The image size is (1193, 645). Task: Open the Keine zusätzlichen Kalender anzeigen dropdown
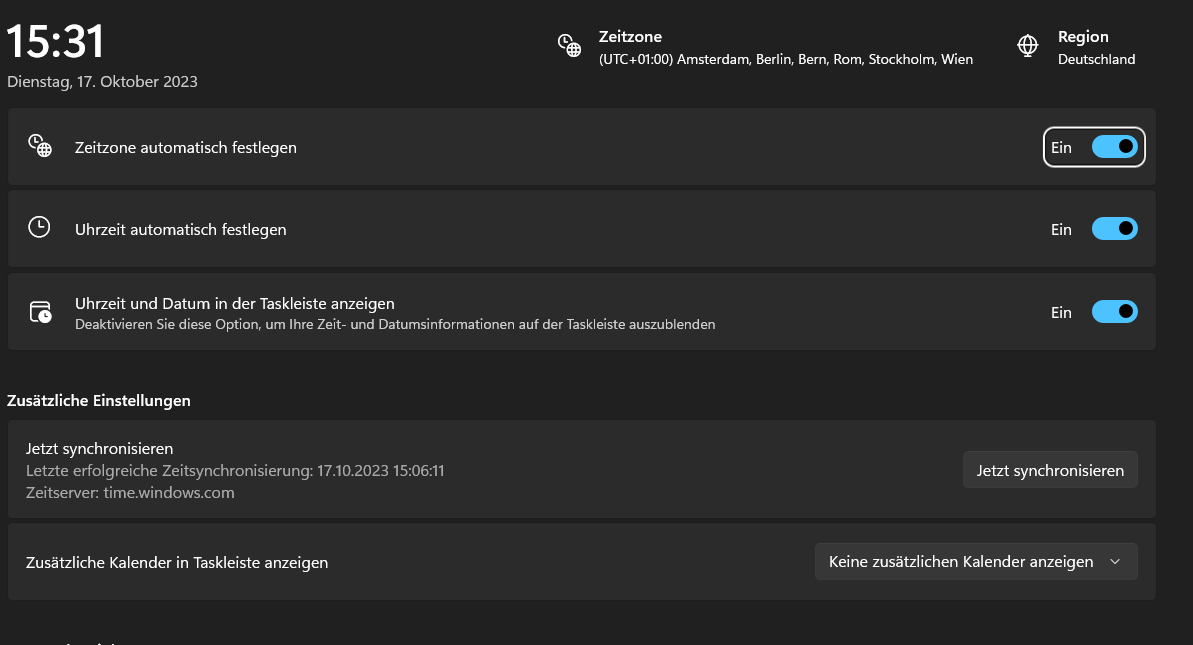pos(976,562)
